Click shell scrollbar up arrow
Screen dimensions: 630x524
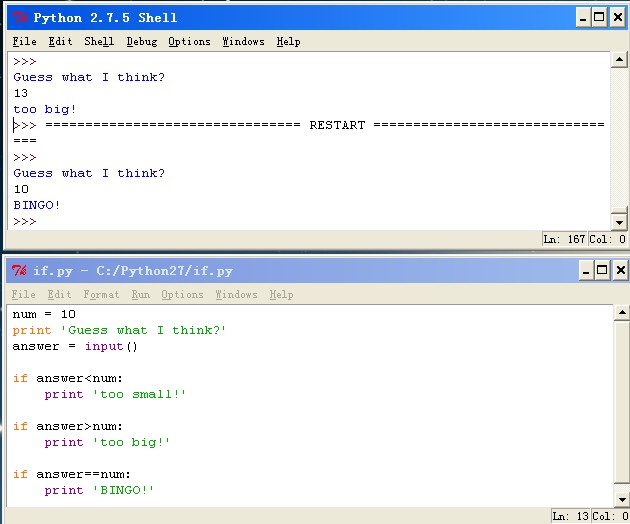click(619, 60)
